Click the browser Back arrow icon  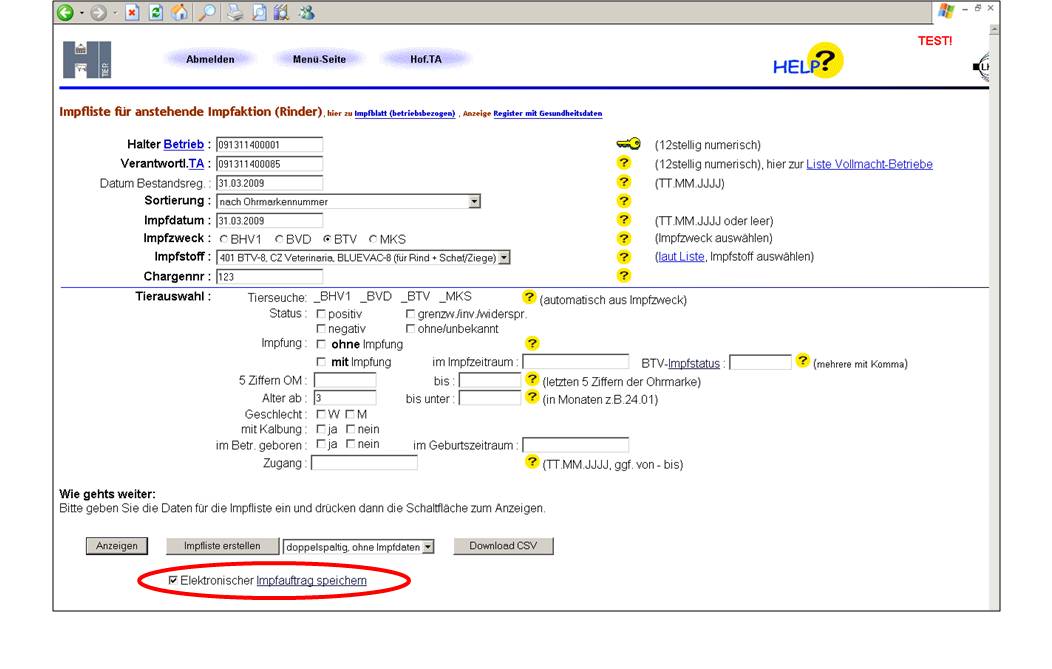click(x=66, y=12)
